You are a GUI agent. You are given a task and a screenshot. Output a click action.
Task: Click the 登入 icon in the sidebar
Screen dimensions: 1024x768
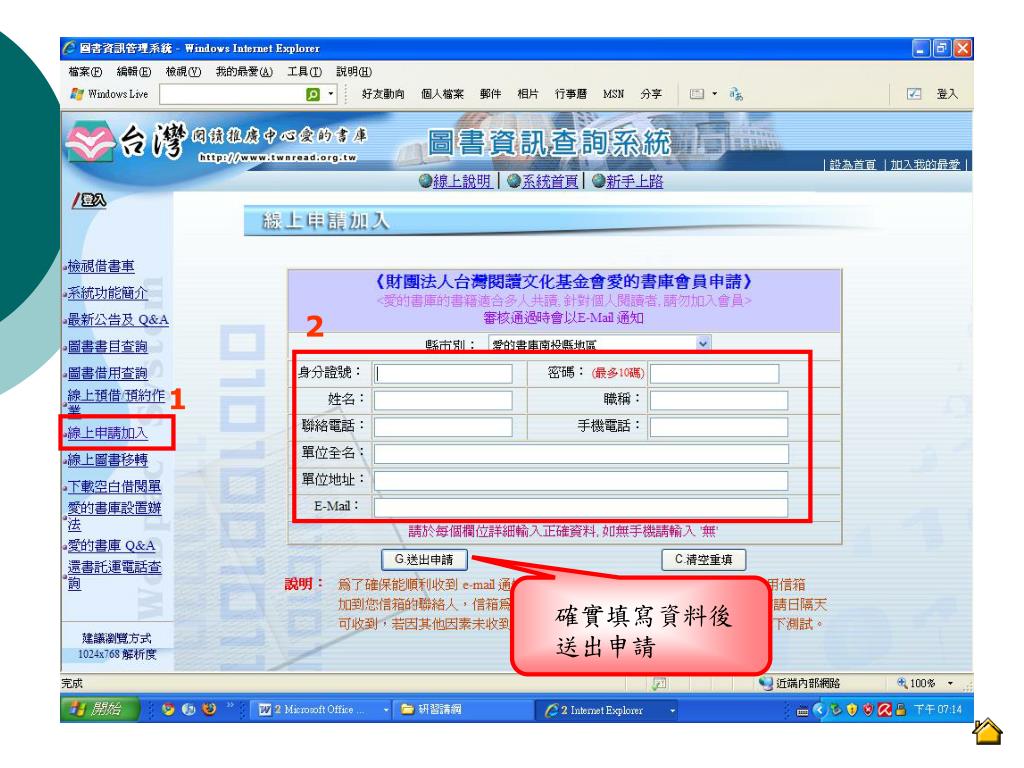click(x=89, y=200)
